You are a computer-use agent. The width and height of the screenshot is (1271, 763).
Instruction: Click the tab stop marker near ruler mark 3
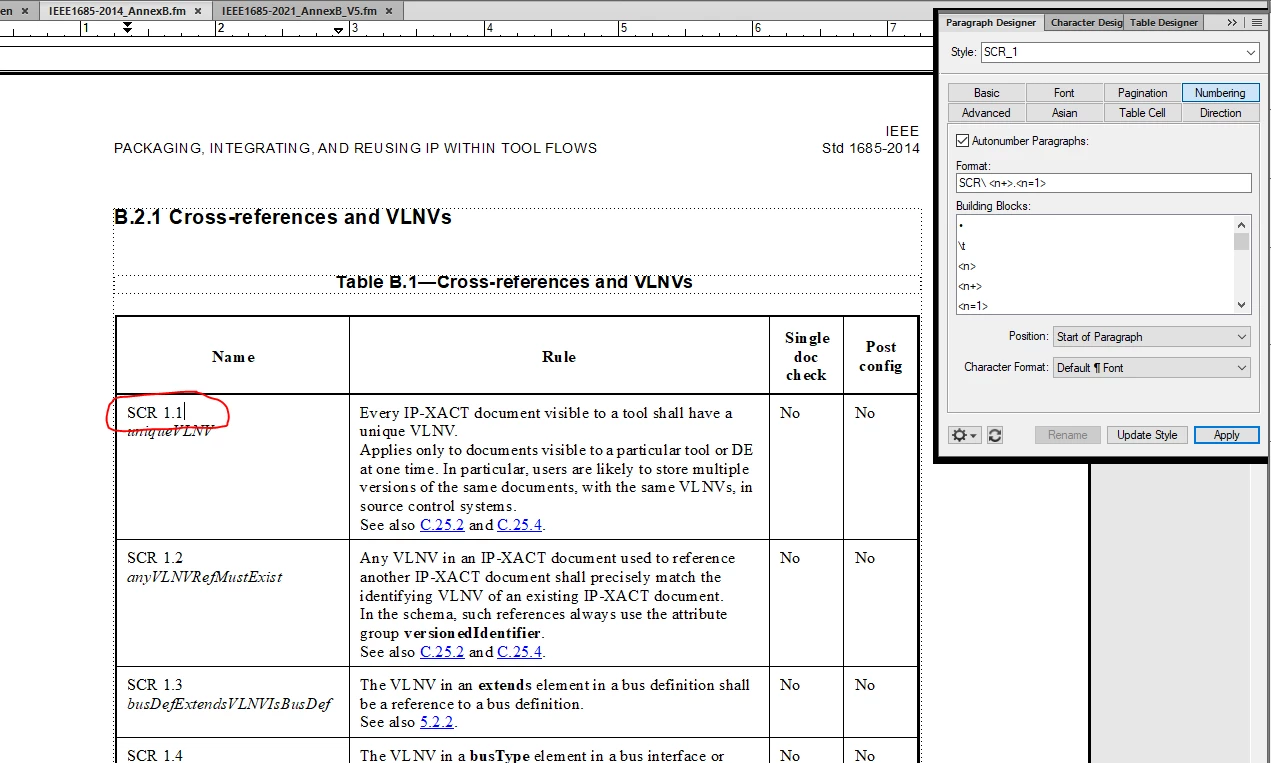pos(339,30)
